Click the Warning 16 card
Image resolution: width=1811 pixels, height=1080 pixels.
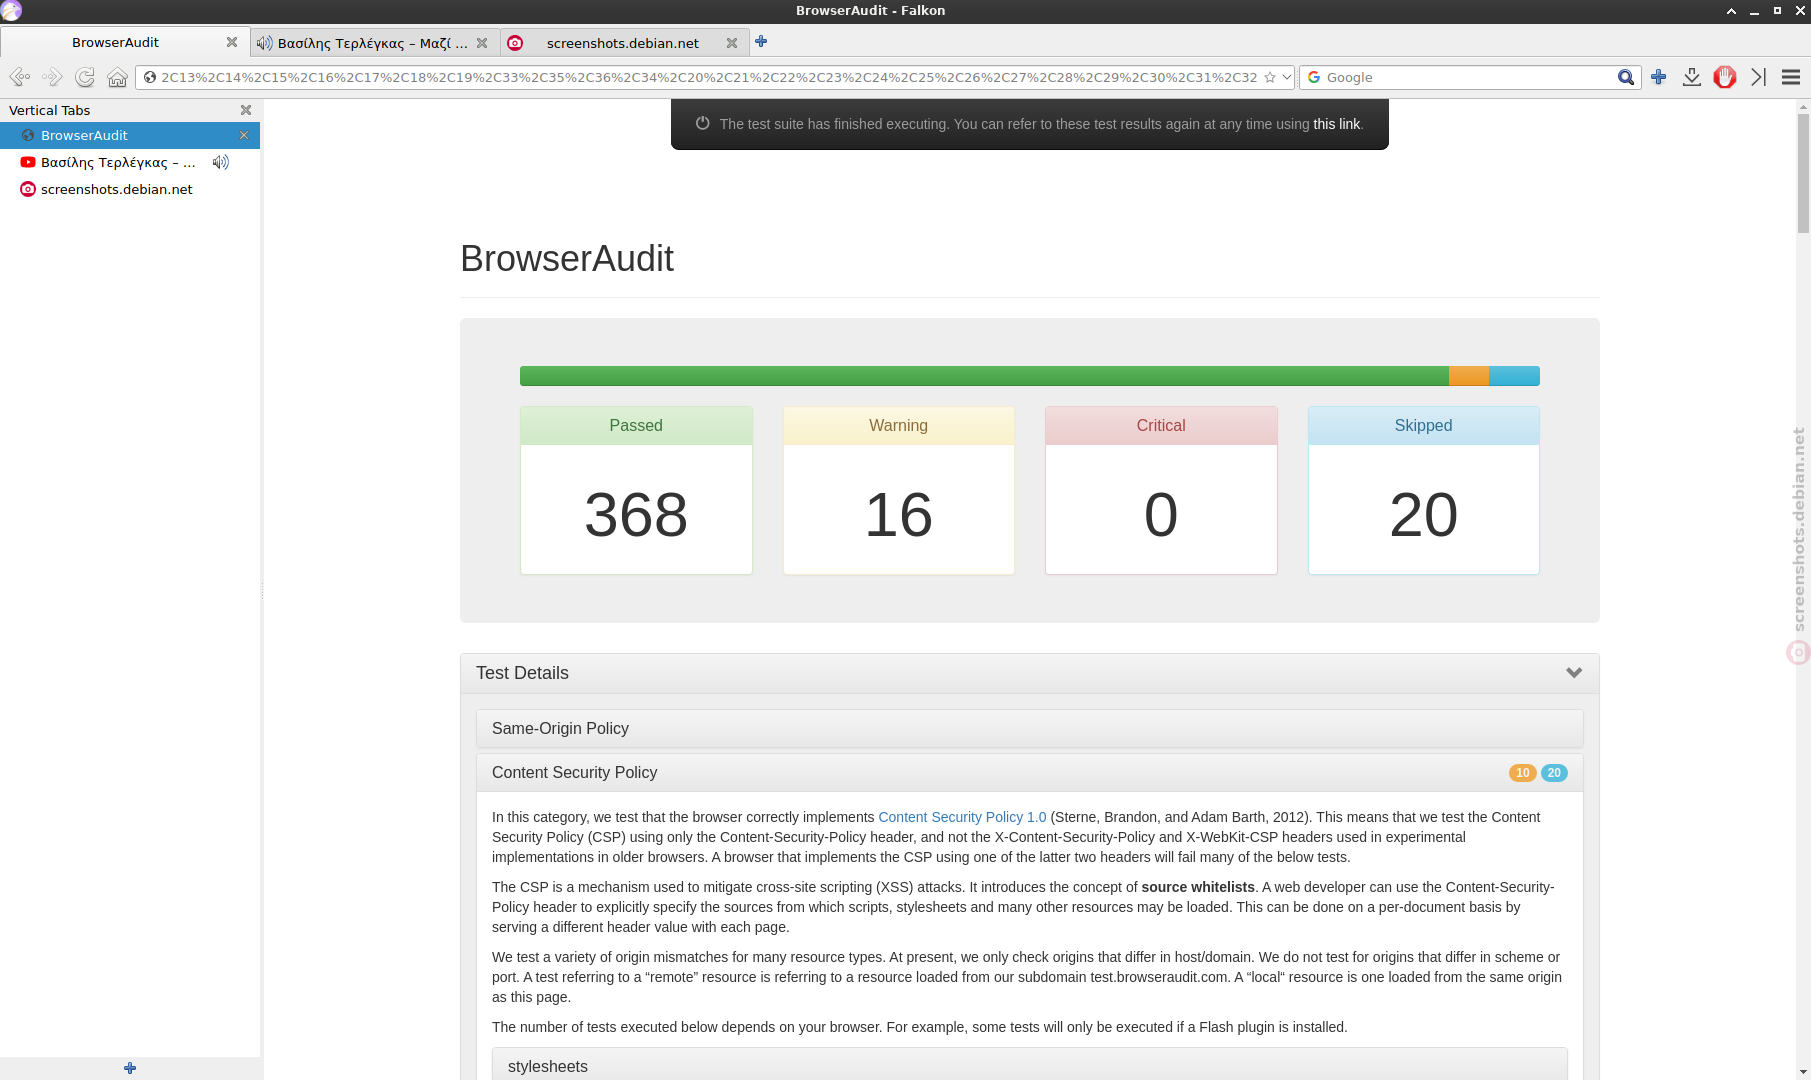pos(899,490)
